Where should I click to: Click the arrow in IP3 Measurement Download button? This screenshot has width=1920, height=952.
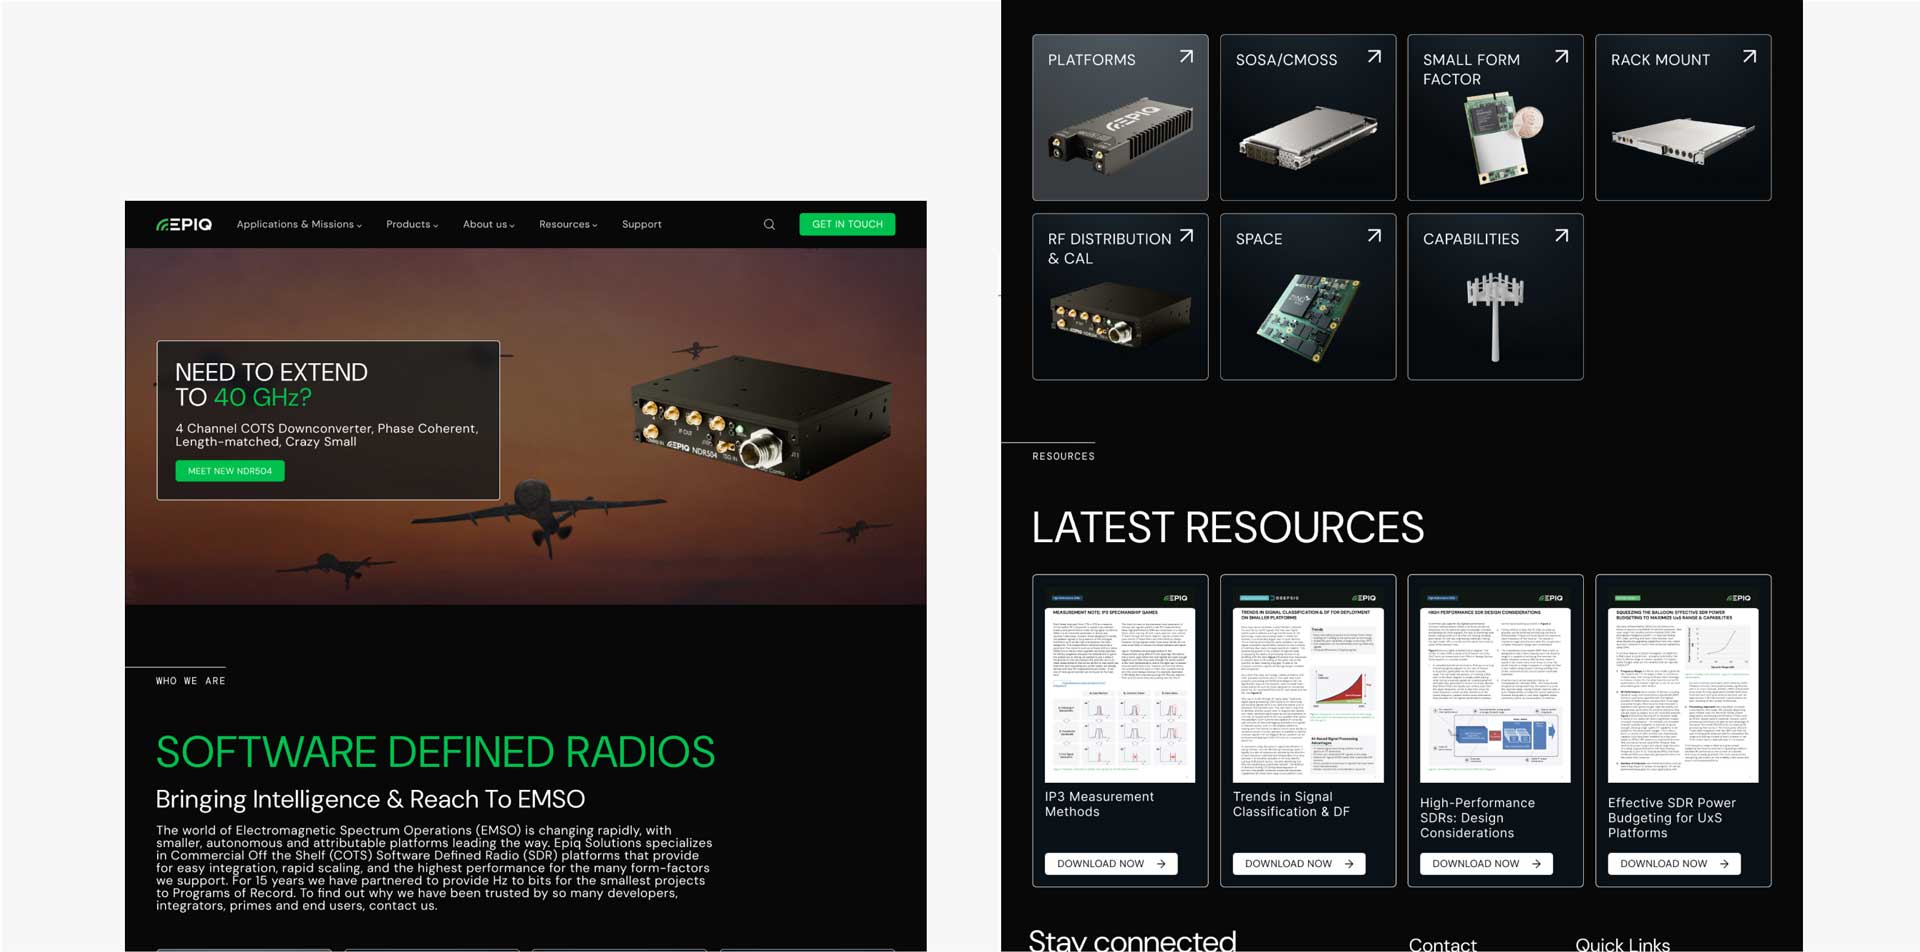[x=1161, y=864]
